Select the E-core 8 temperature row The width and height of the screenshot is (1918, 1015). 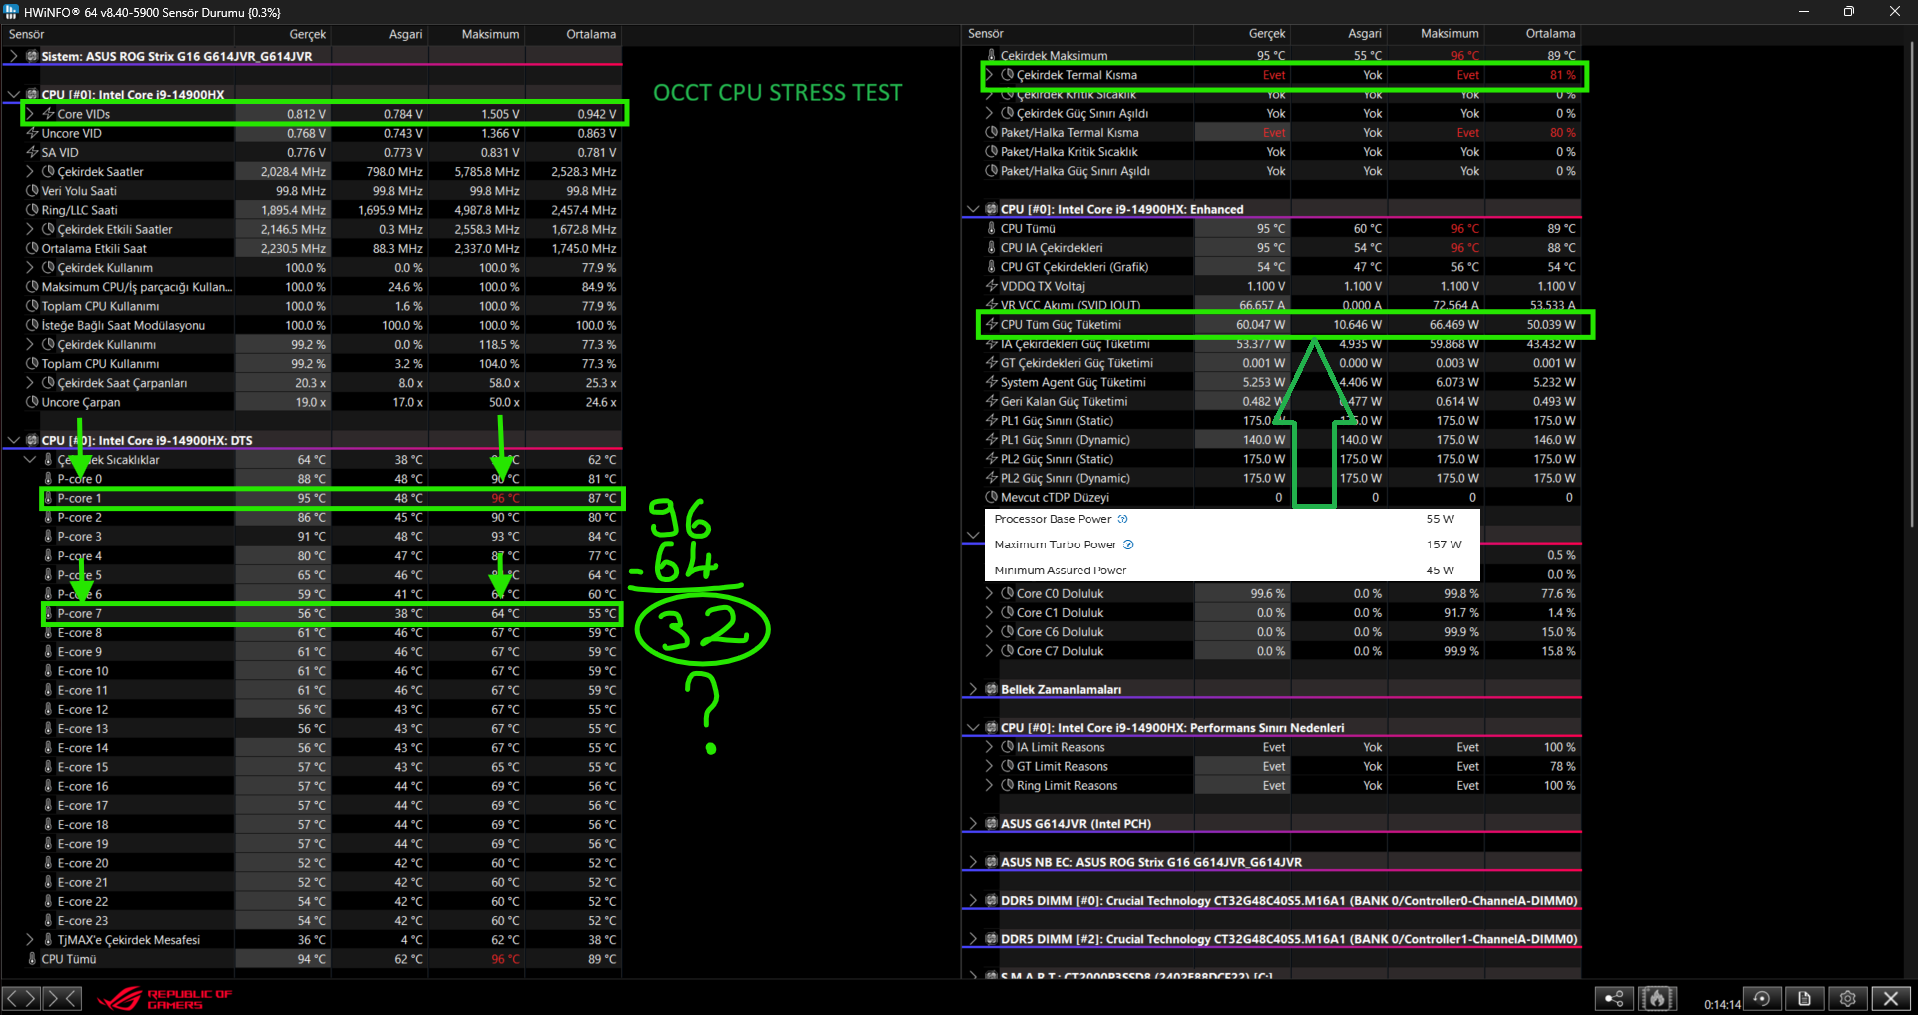pyautogui.click(x=311, y=633)
